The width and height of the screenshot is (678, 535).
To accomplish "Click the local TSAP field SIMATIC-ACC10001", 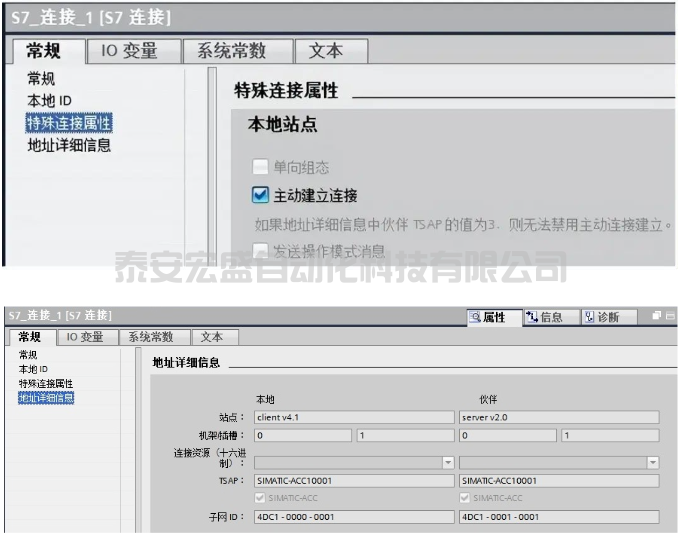I will coord(354,481).
